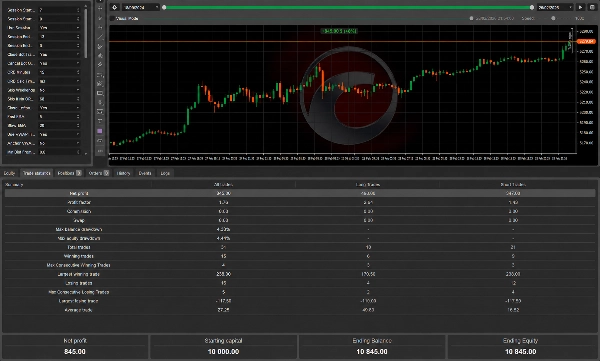
Task: Click the All trades value in Average trade row
Action: click(223, 310)
